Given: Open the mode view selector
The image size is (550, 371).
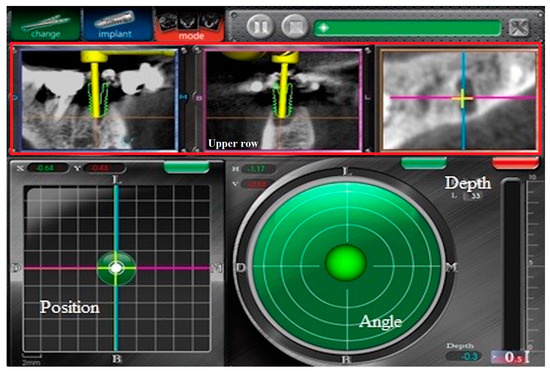Looking at the screenshot, I should coord(190,26).
